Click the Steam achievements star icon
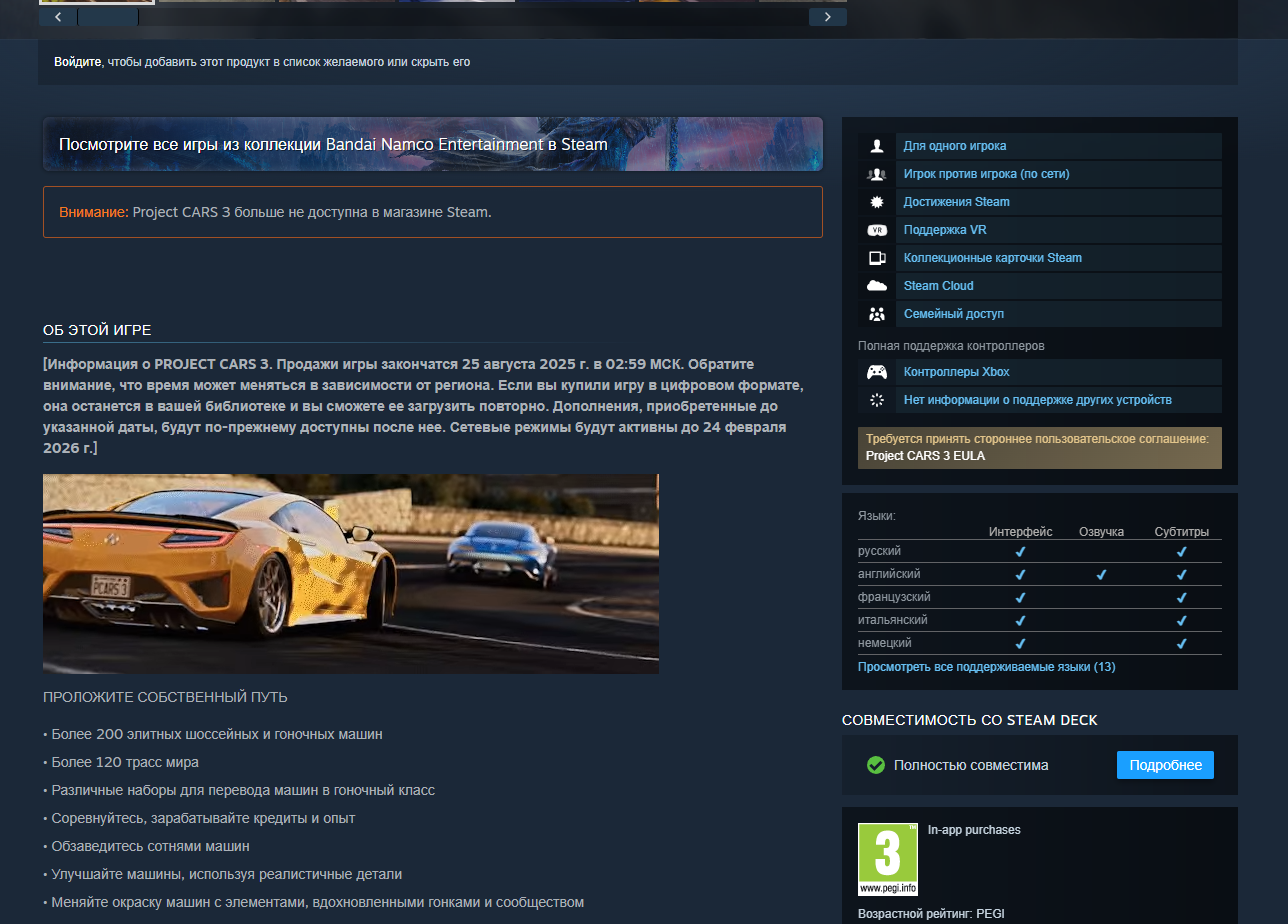Viewport: 1288px width, 924px height. pyautogui.click(x=877, y=202)
